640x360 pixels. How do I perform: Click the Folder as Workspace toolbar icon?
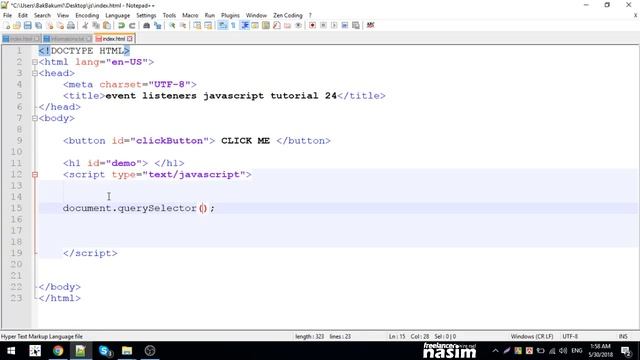tap(288, 25)
